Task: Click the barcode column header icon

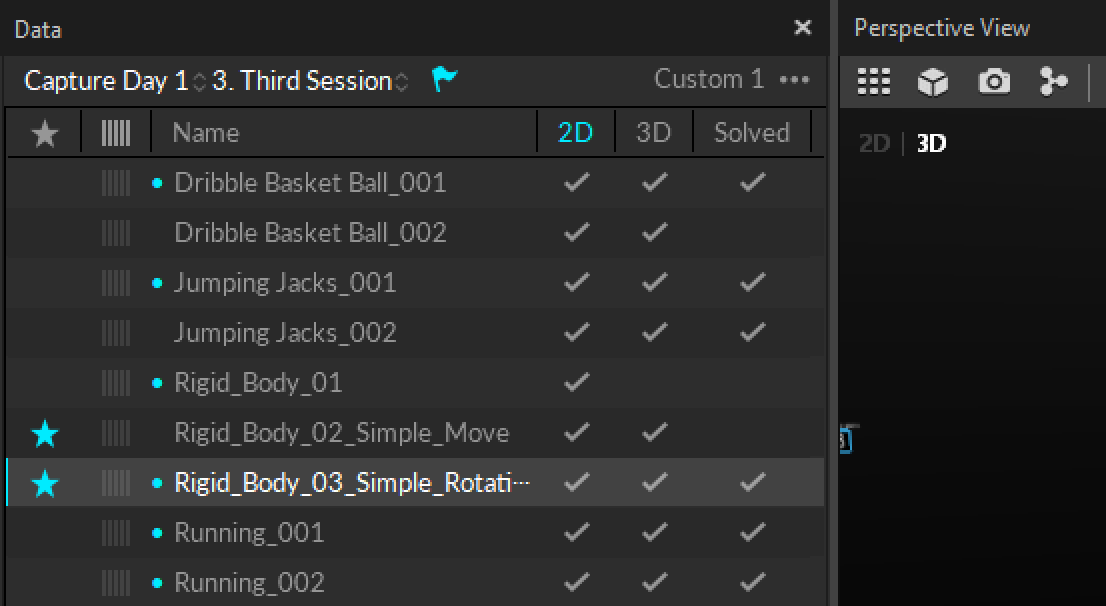Action: (x=116, y=133)
